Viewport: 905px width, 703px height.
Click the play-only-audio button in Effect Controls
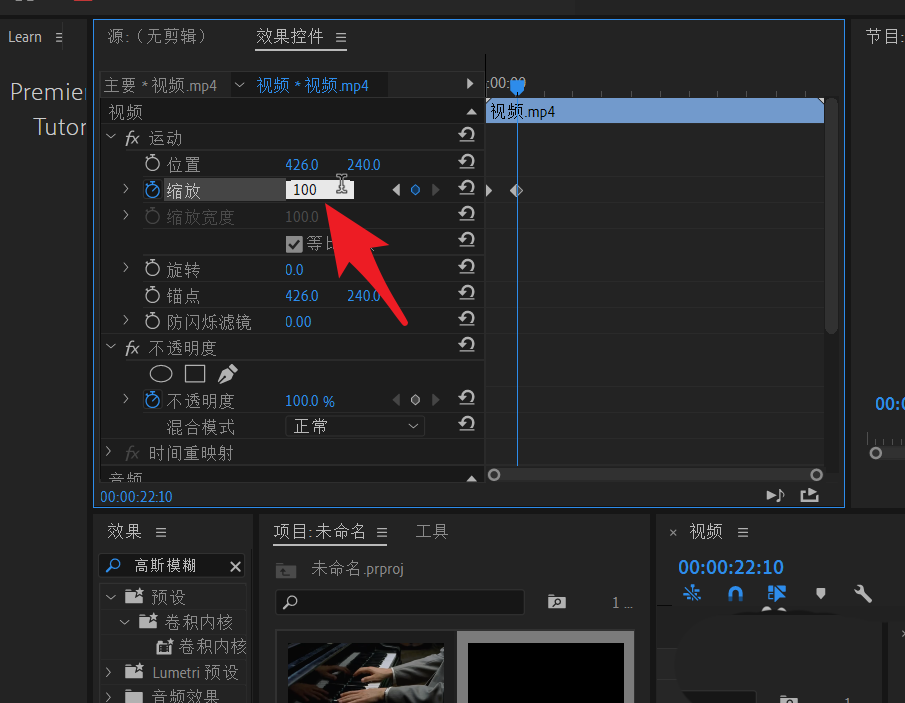775,495
